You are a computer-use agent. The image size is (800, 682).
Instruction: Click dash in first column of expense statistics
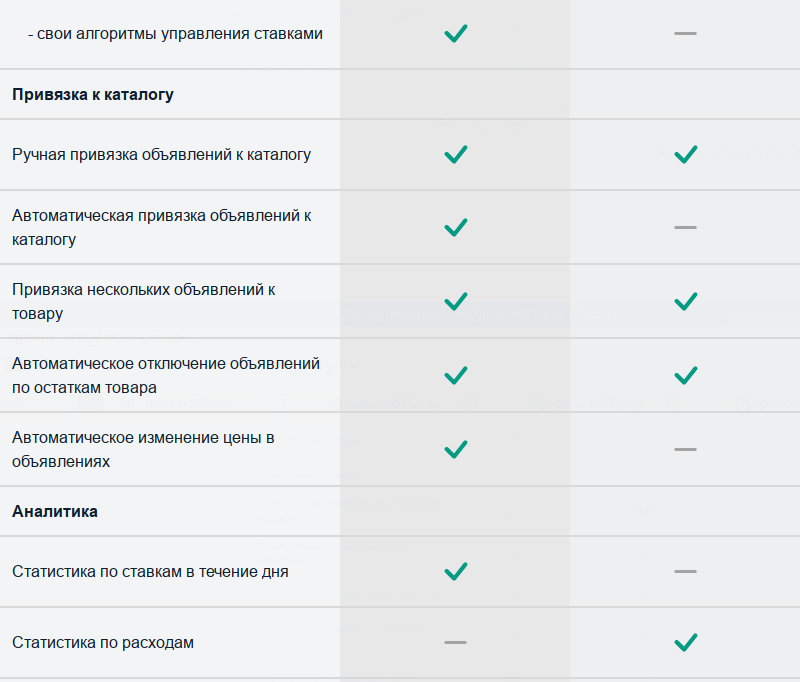456,642
